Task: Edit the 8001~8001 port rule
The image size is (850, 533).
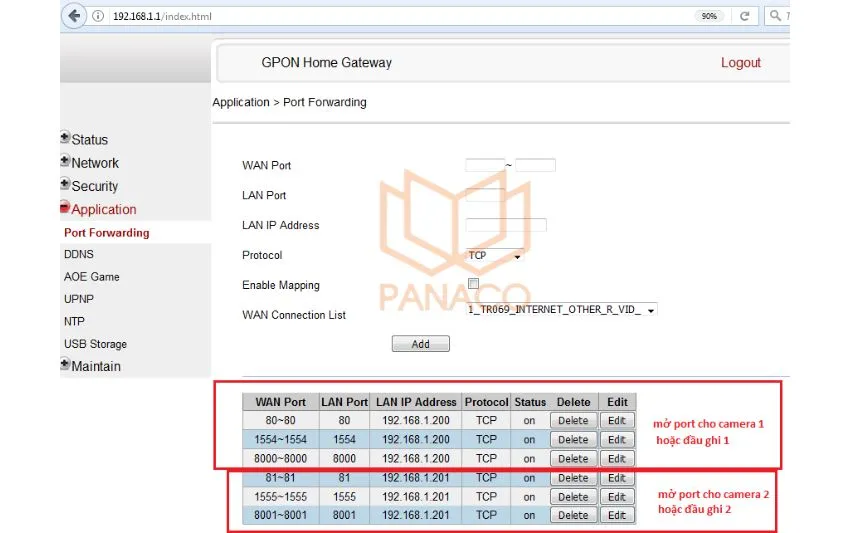Action: coord(617,515)
